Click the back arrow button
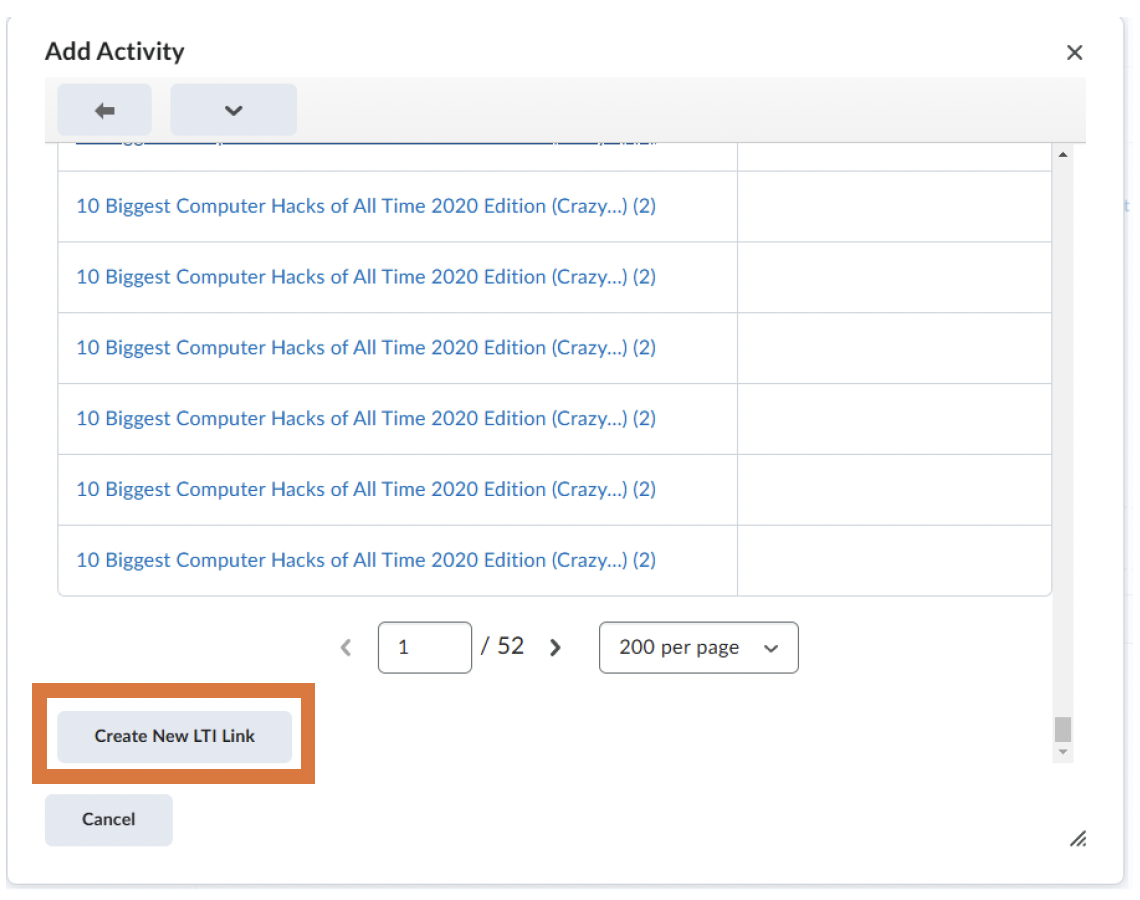The image size is (1140, 900). 104,110
